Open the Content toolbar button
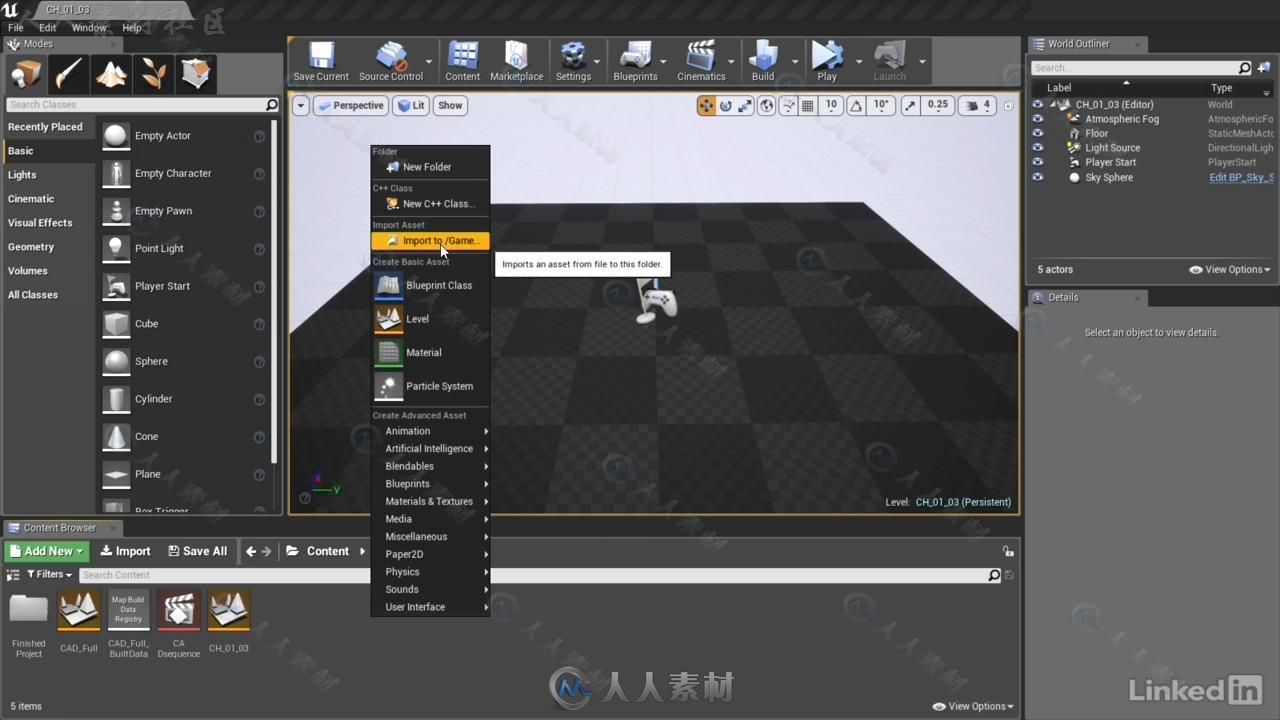Image resolution: width=1280 pixels, height=720 pixels. click(462, 61)
